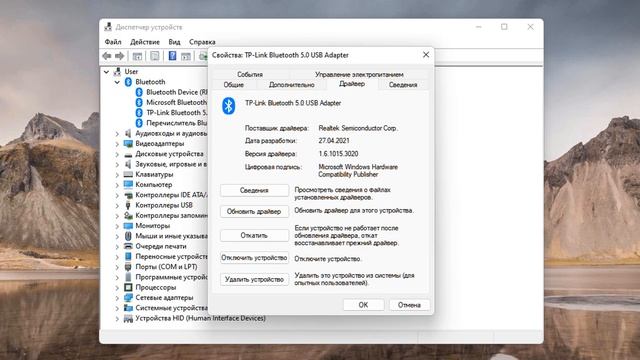Expand the Дисковые устройства category

(117, 154)
